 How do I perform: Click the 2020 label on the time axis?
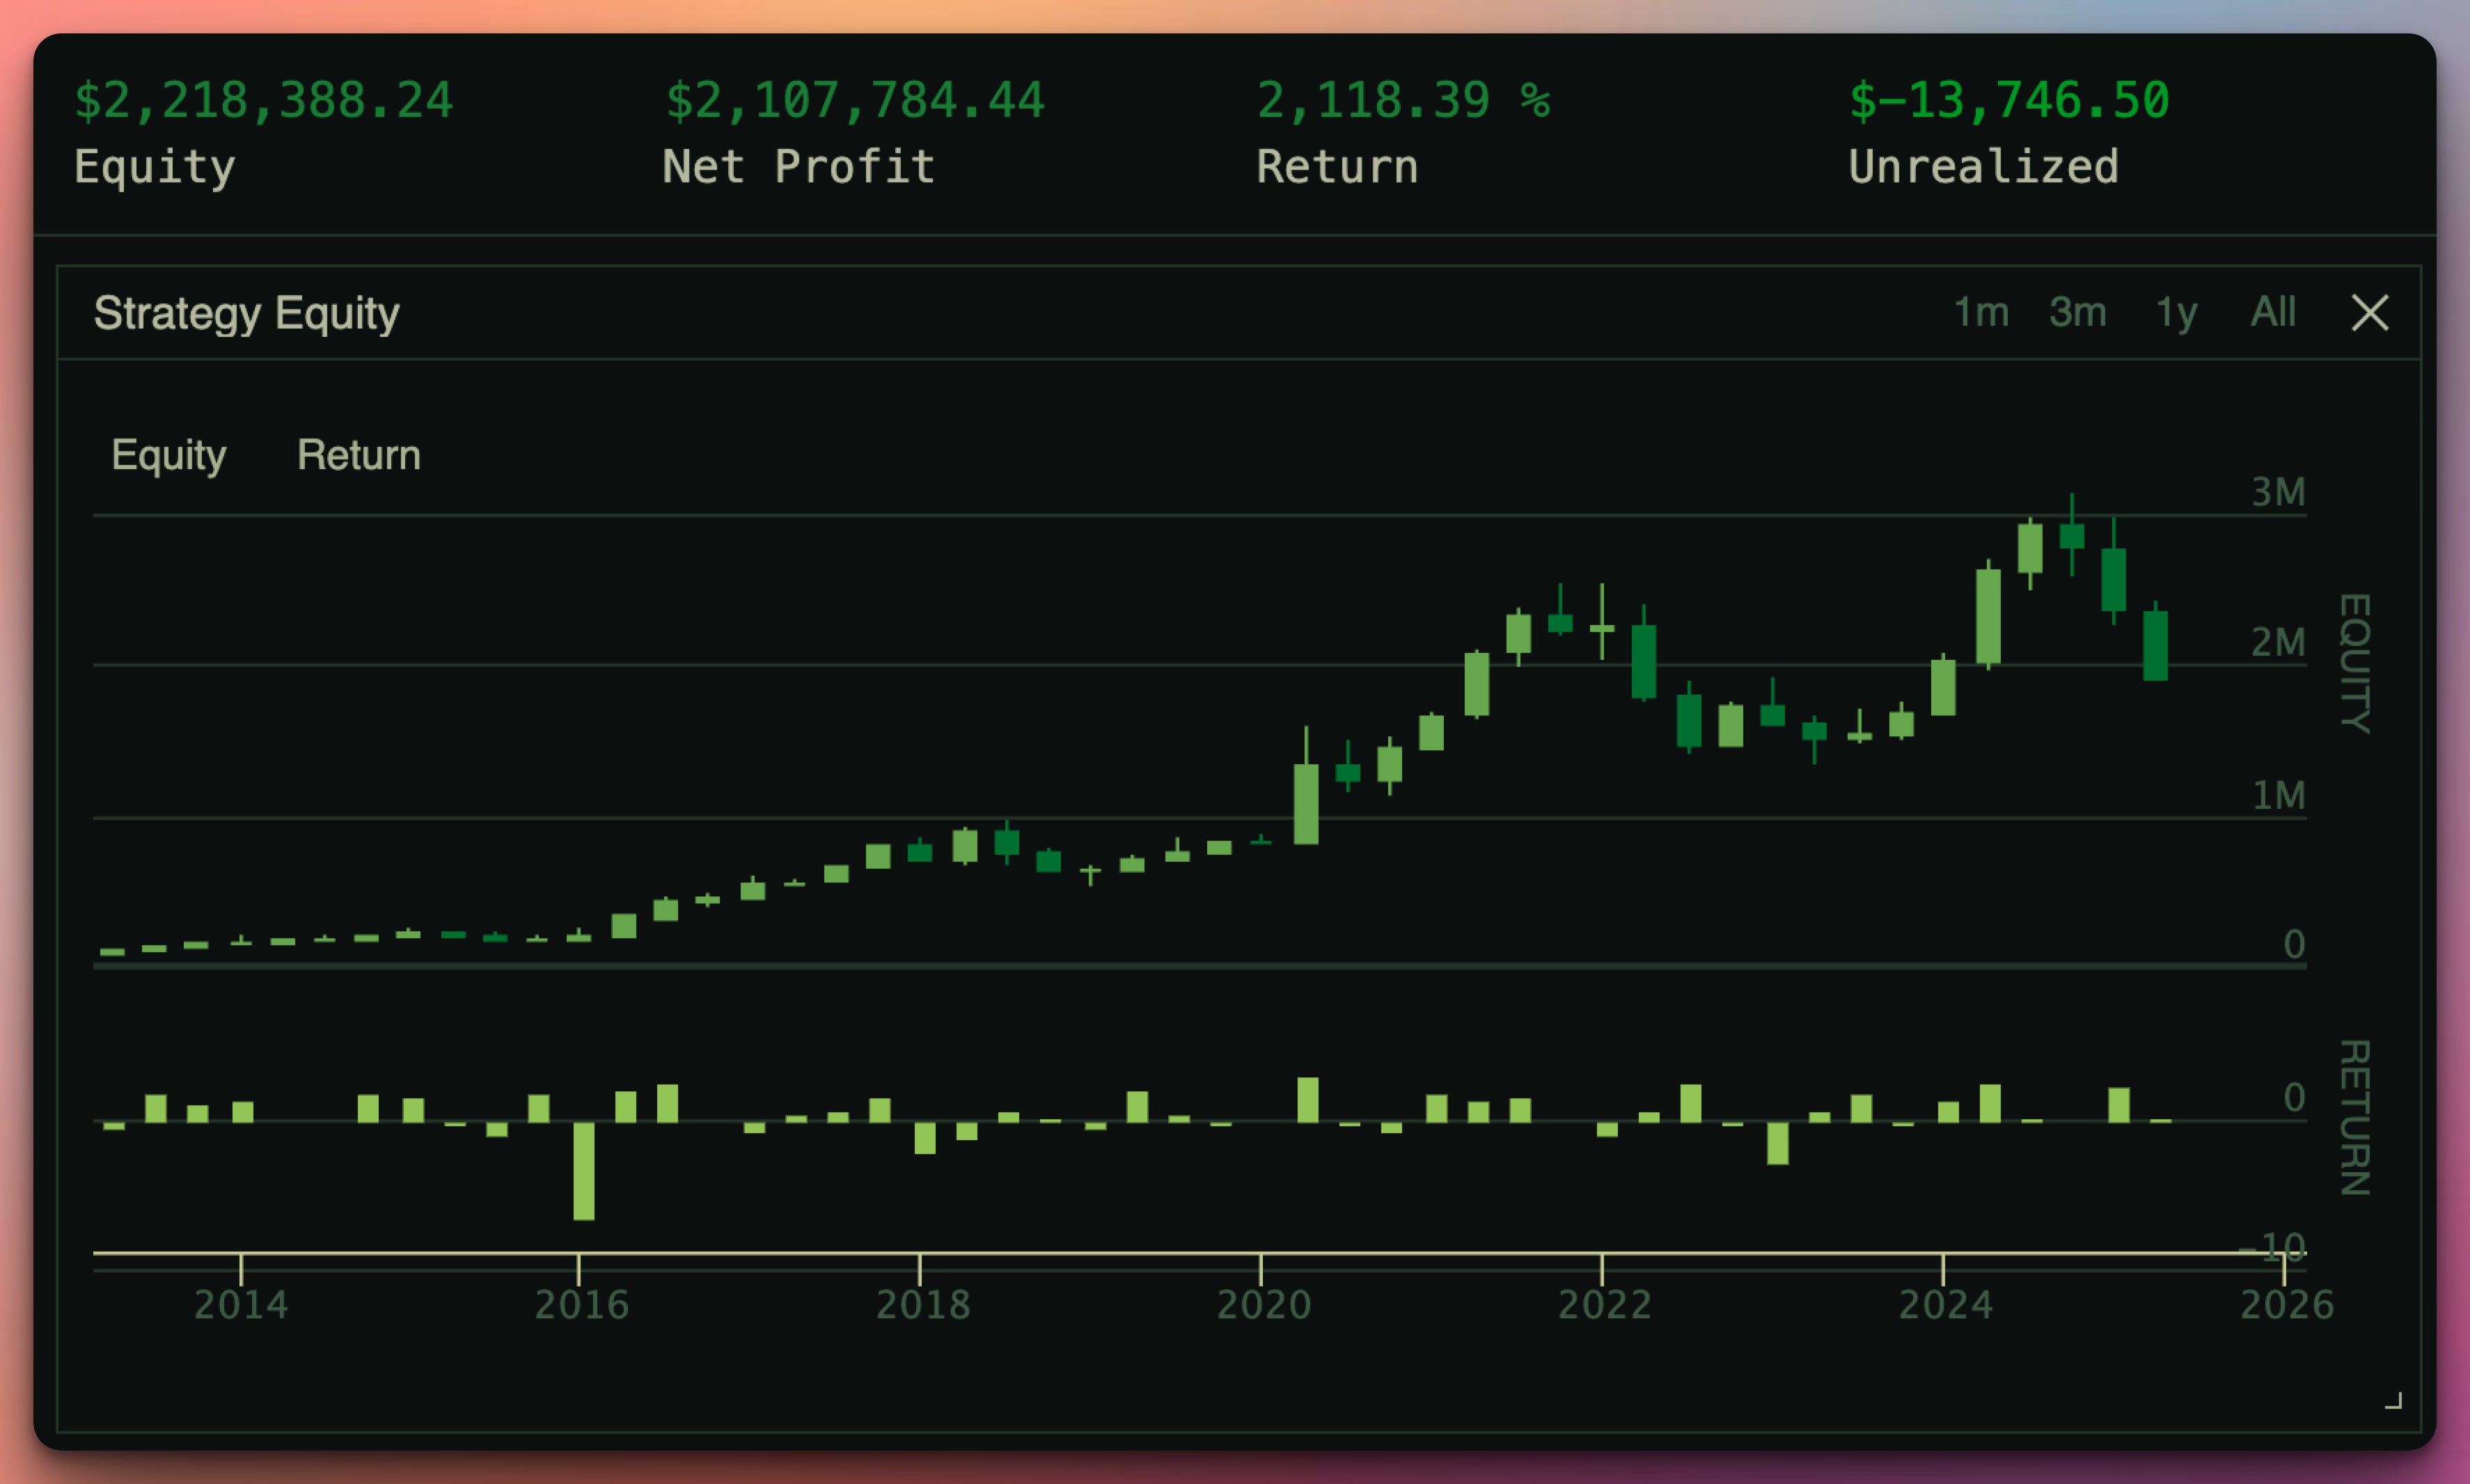1264,1305
